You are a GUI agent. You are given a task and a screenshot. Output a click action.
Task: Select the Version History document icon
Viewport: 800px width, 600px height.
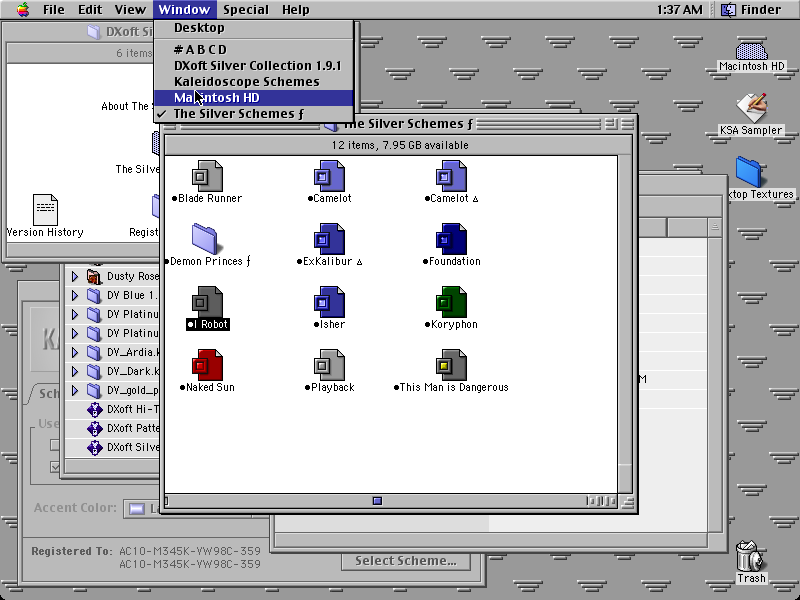pos(45,210)
